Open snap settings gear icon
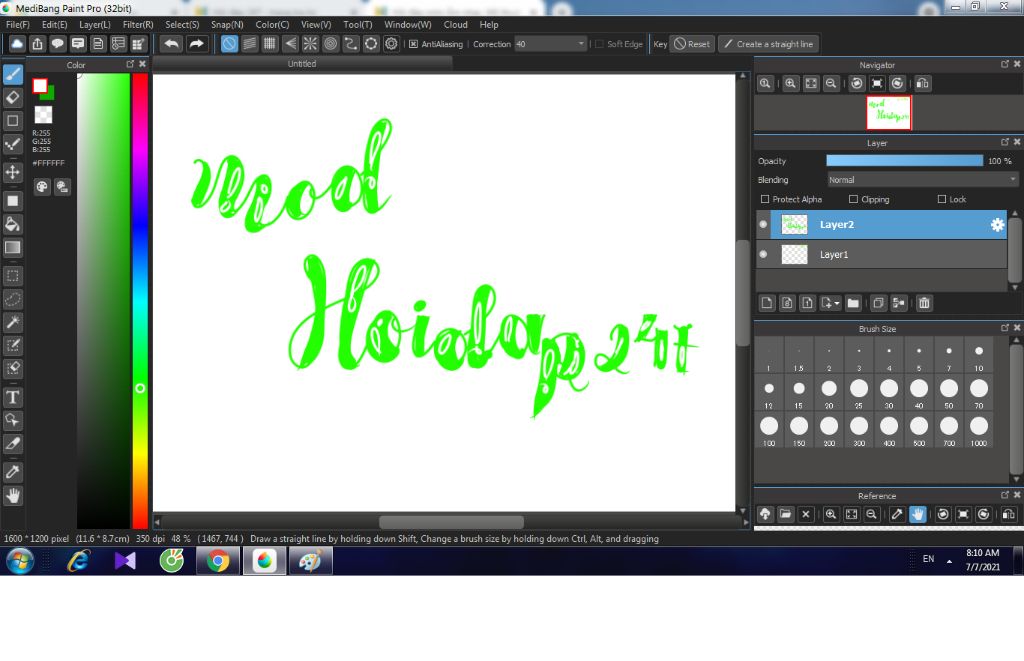Image resolution: width=1024 pixels, height=661 pixels. click(x=391, y=44)
